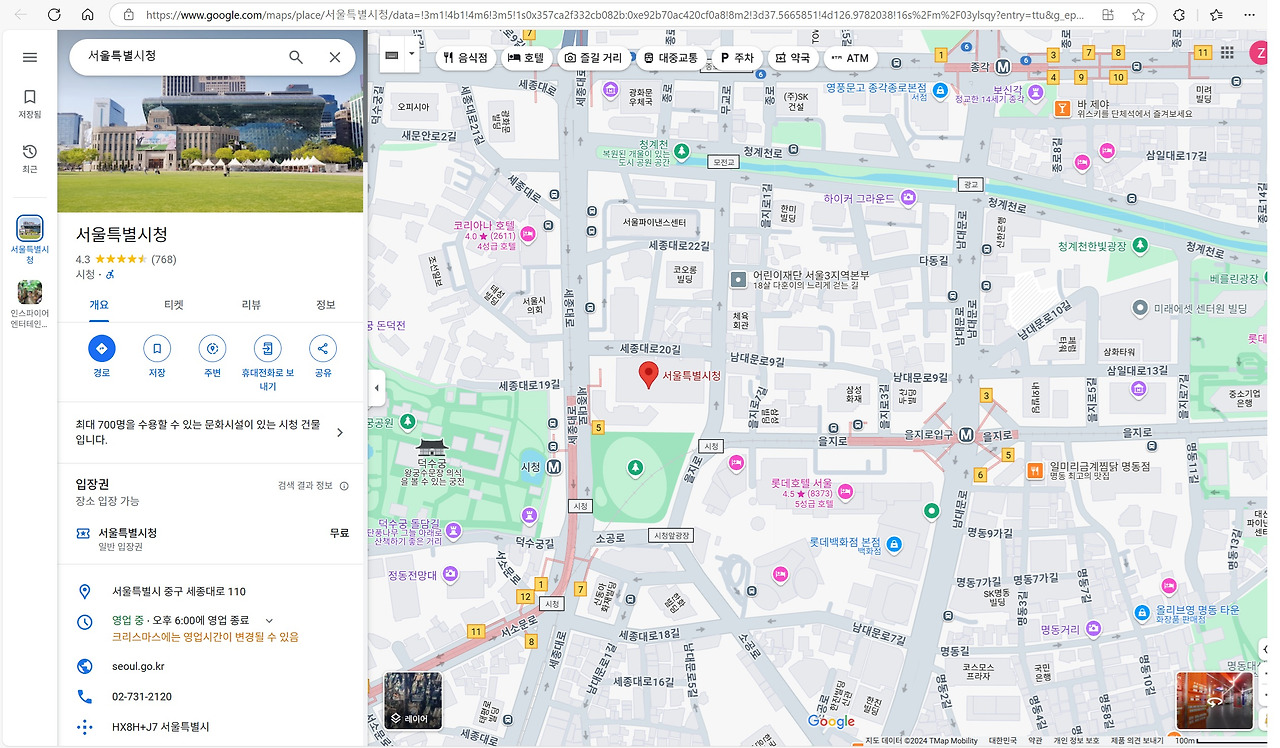This screenshot has width=1280, height=748.
Task: Click the 하이커 그라운드 attraction pin
Action: pos(907,199)
